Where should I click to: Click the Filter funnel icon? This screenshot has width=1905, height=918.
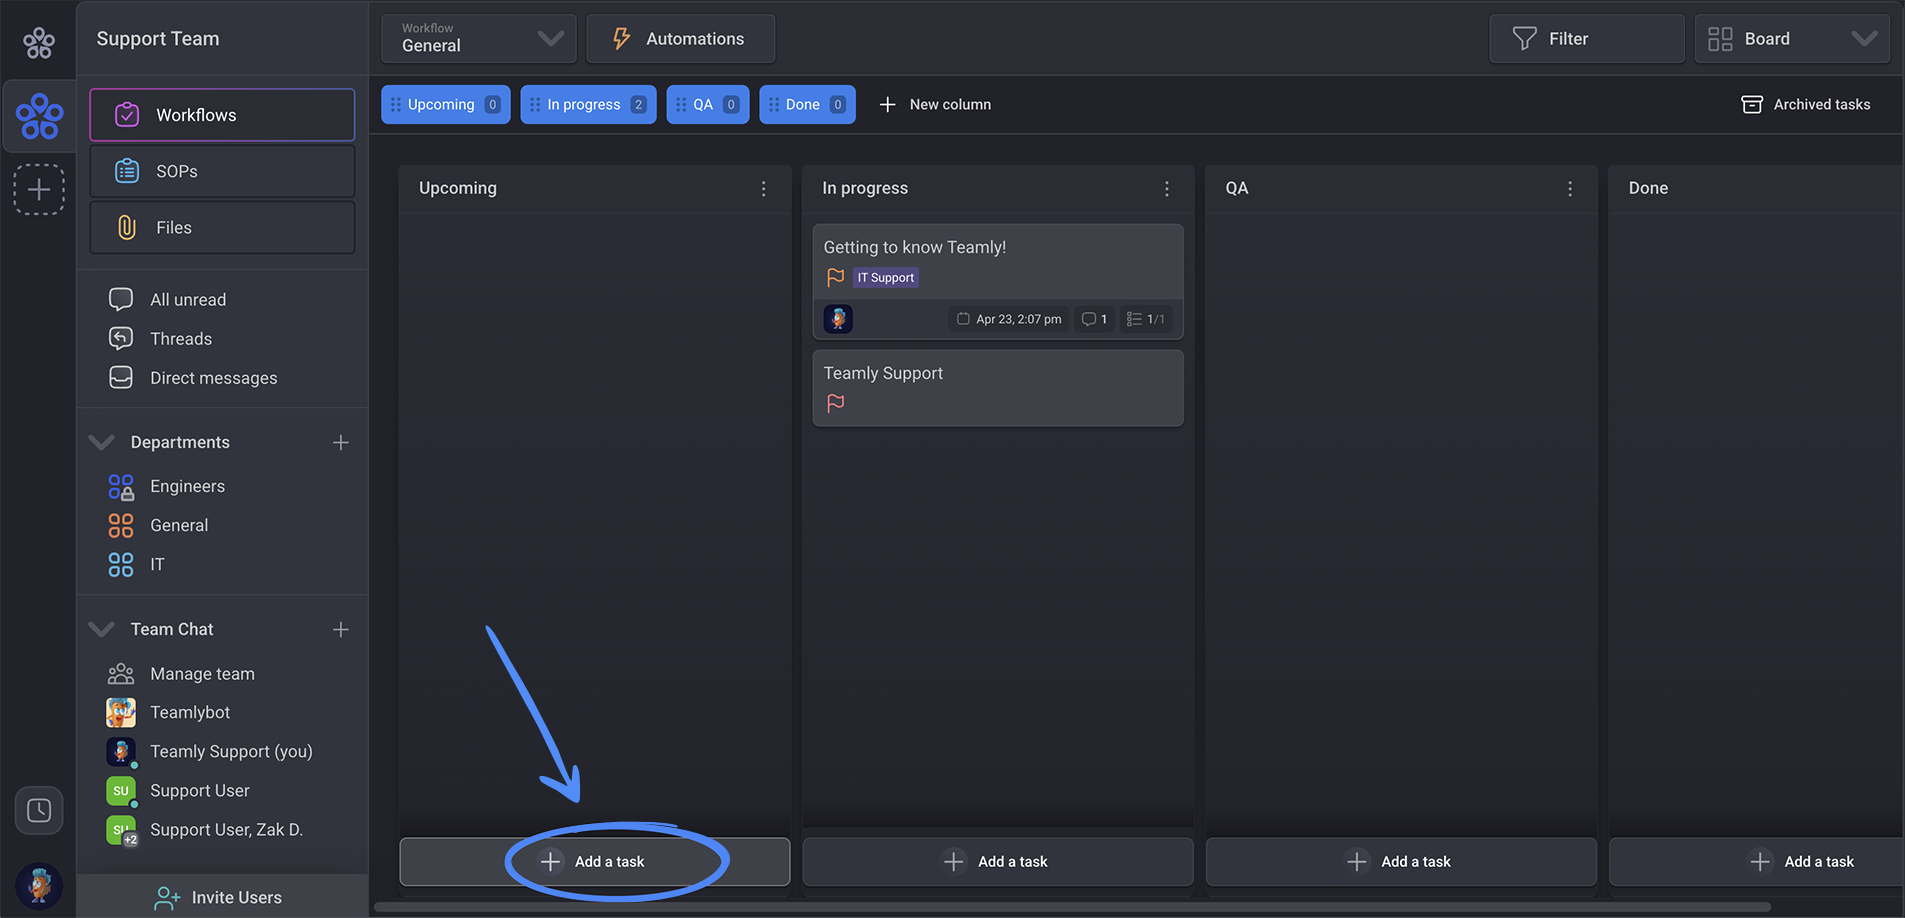pyautogui.click(x=1524, y=39)
